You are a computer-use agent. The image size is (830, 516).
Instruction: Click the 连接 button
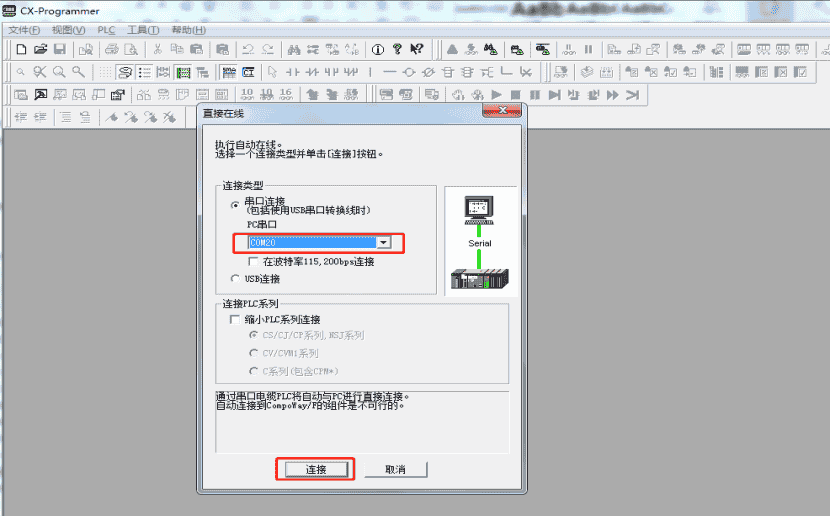(316, 469)
